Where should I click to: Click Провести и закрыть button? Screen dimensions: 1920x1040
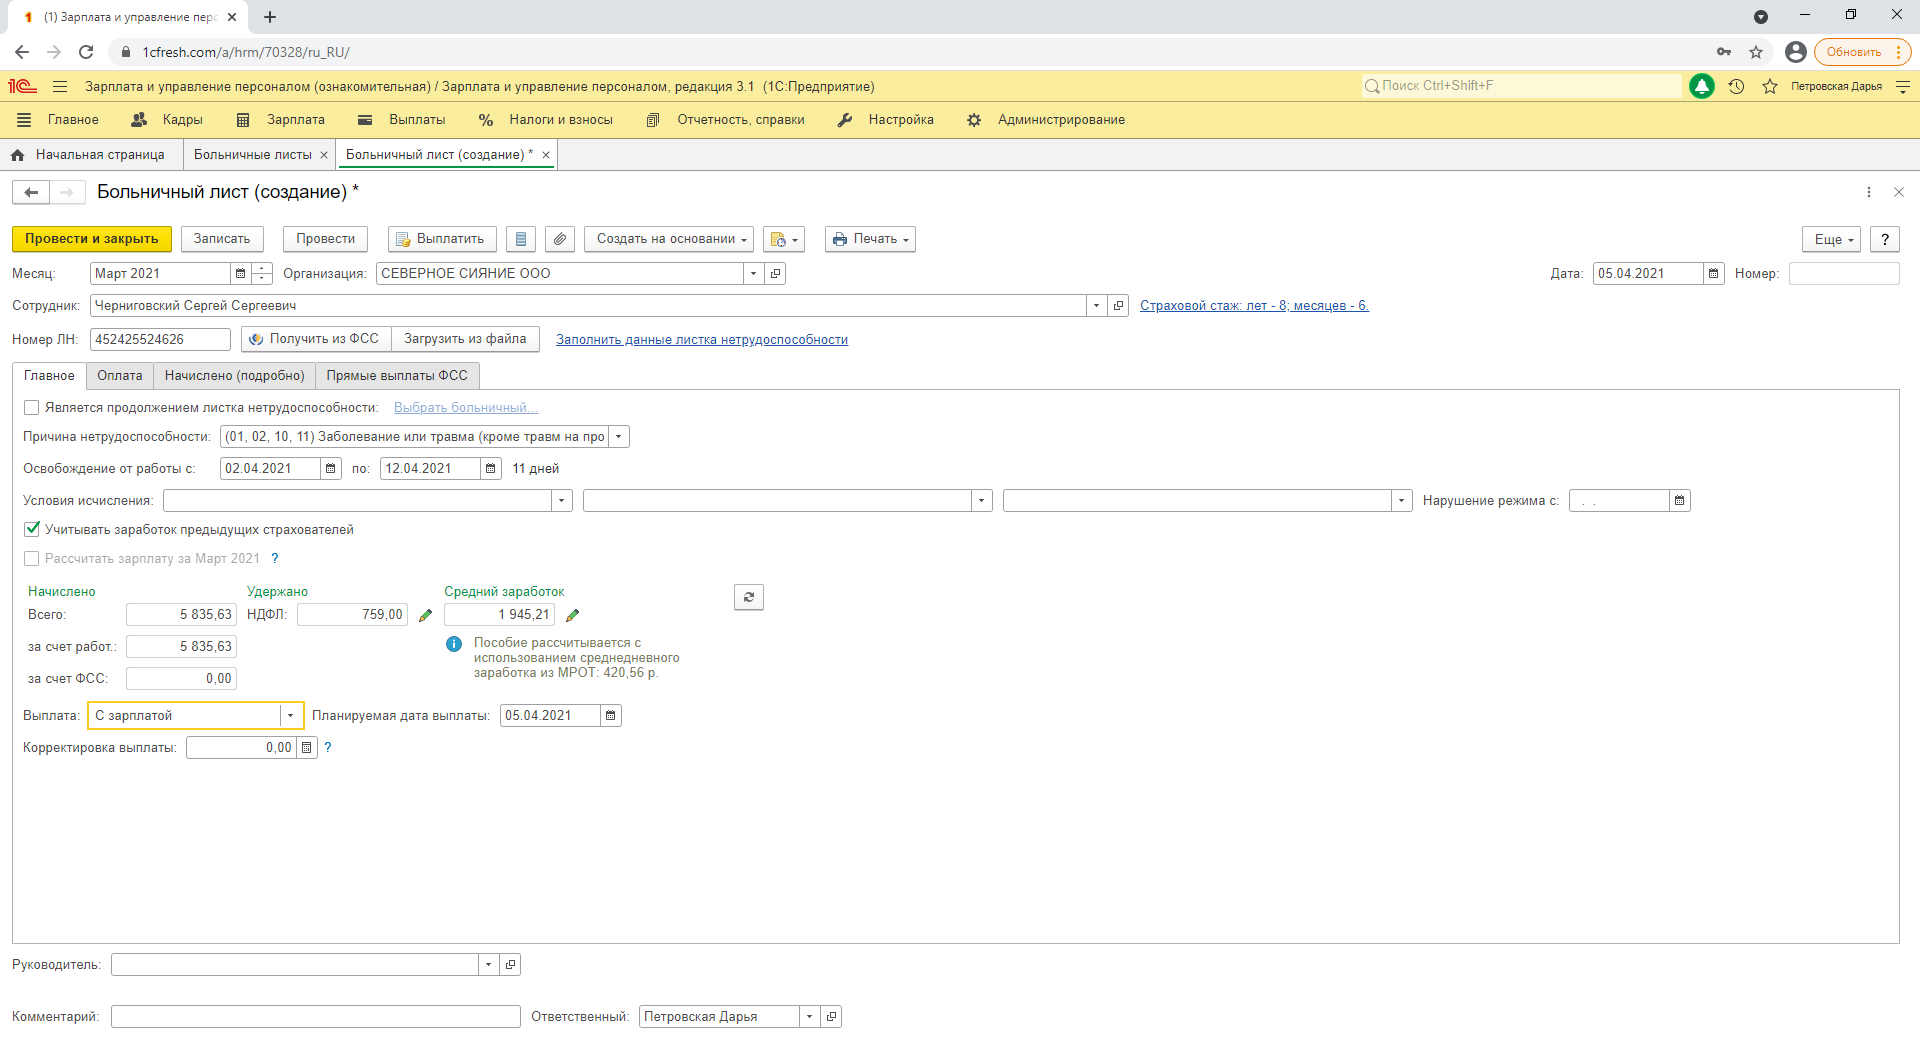coord(91,239)
